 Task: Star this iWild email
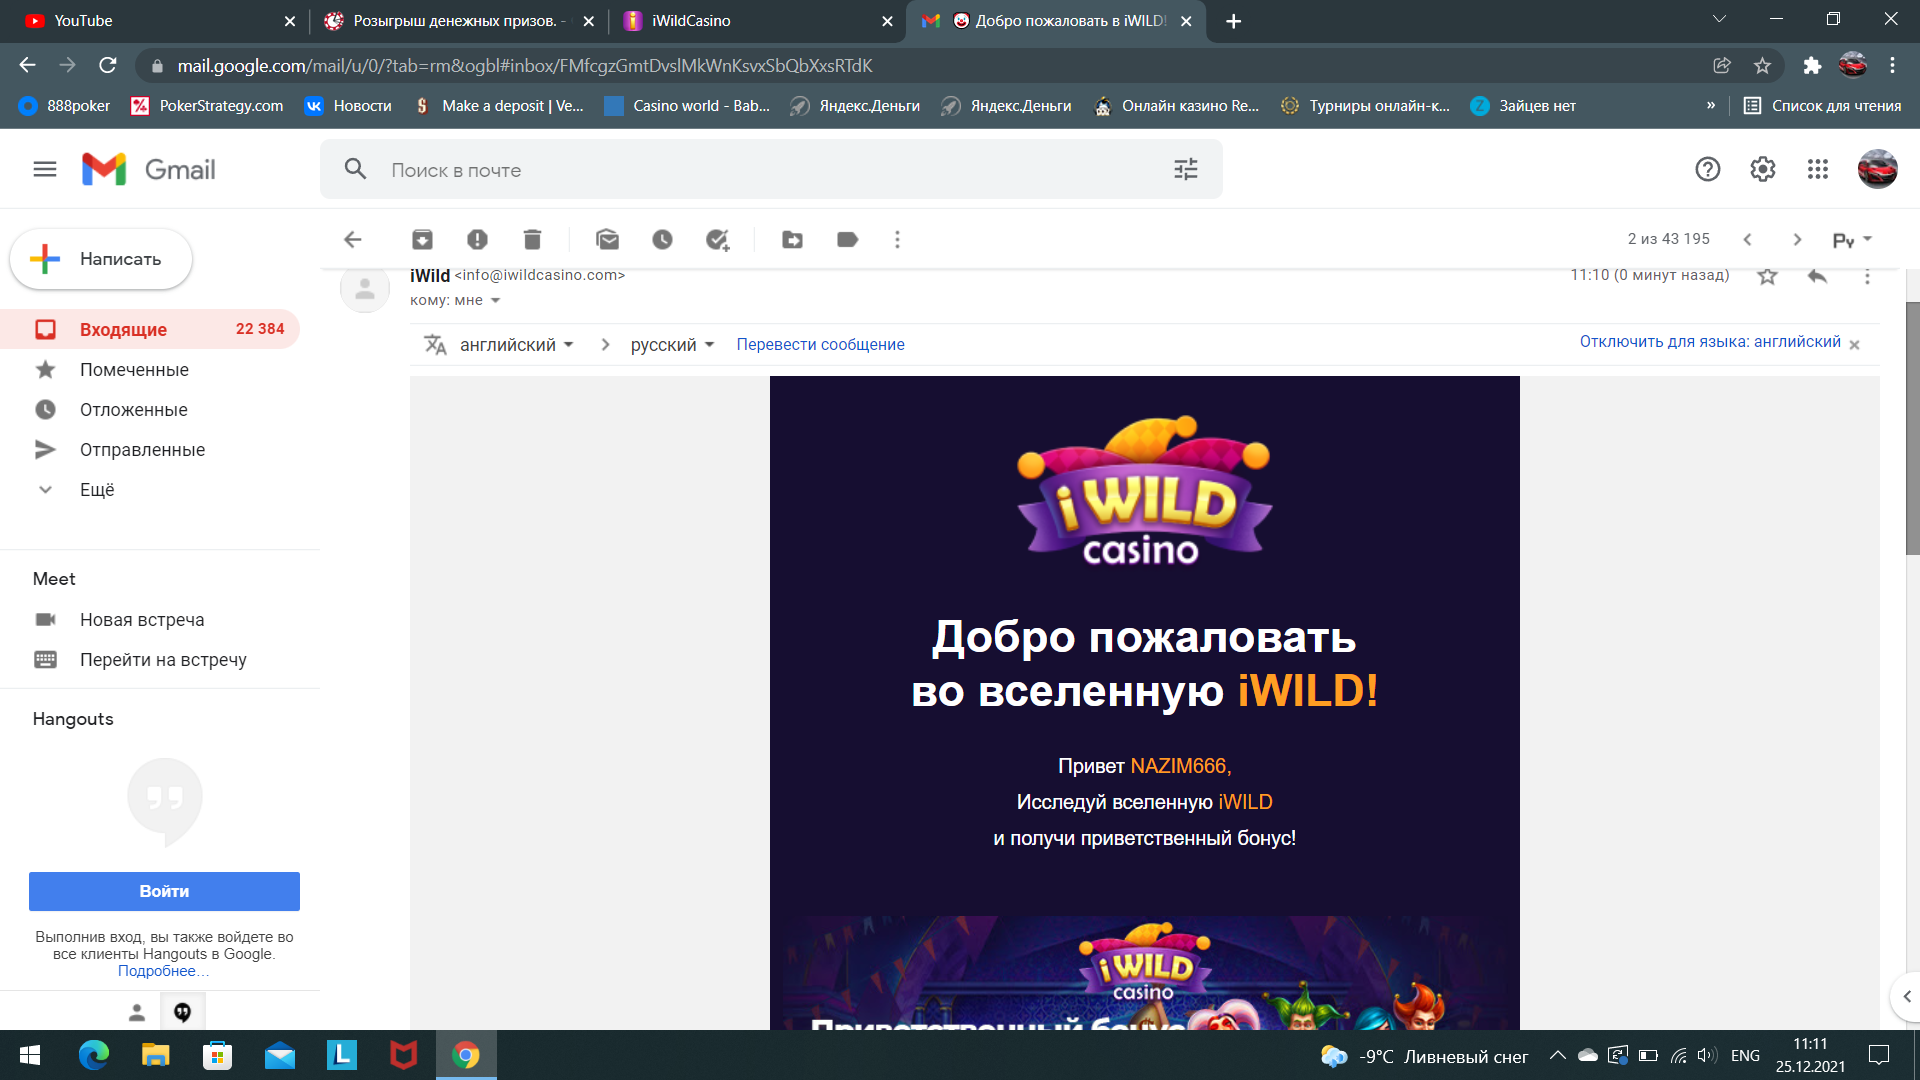1767,276
